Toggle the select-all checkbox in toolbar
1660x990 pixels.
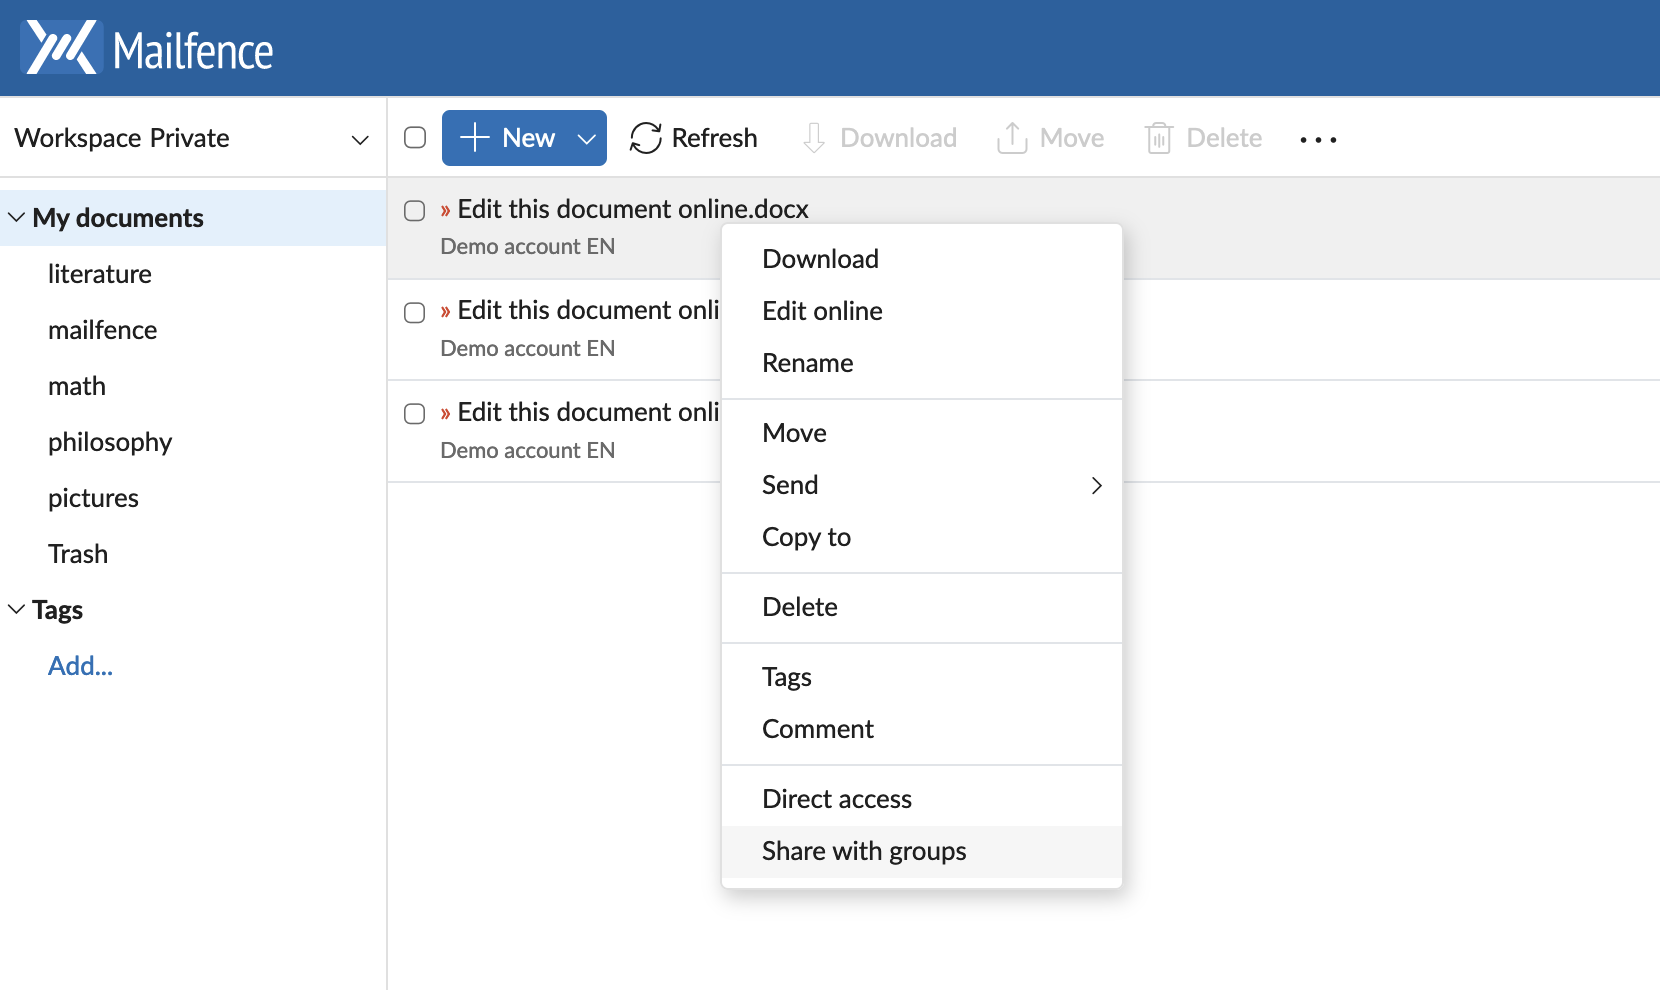(415, 138)
